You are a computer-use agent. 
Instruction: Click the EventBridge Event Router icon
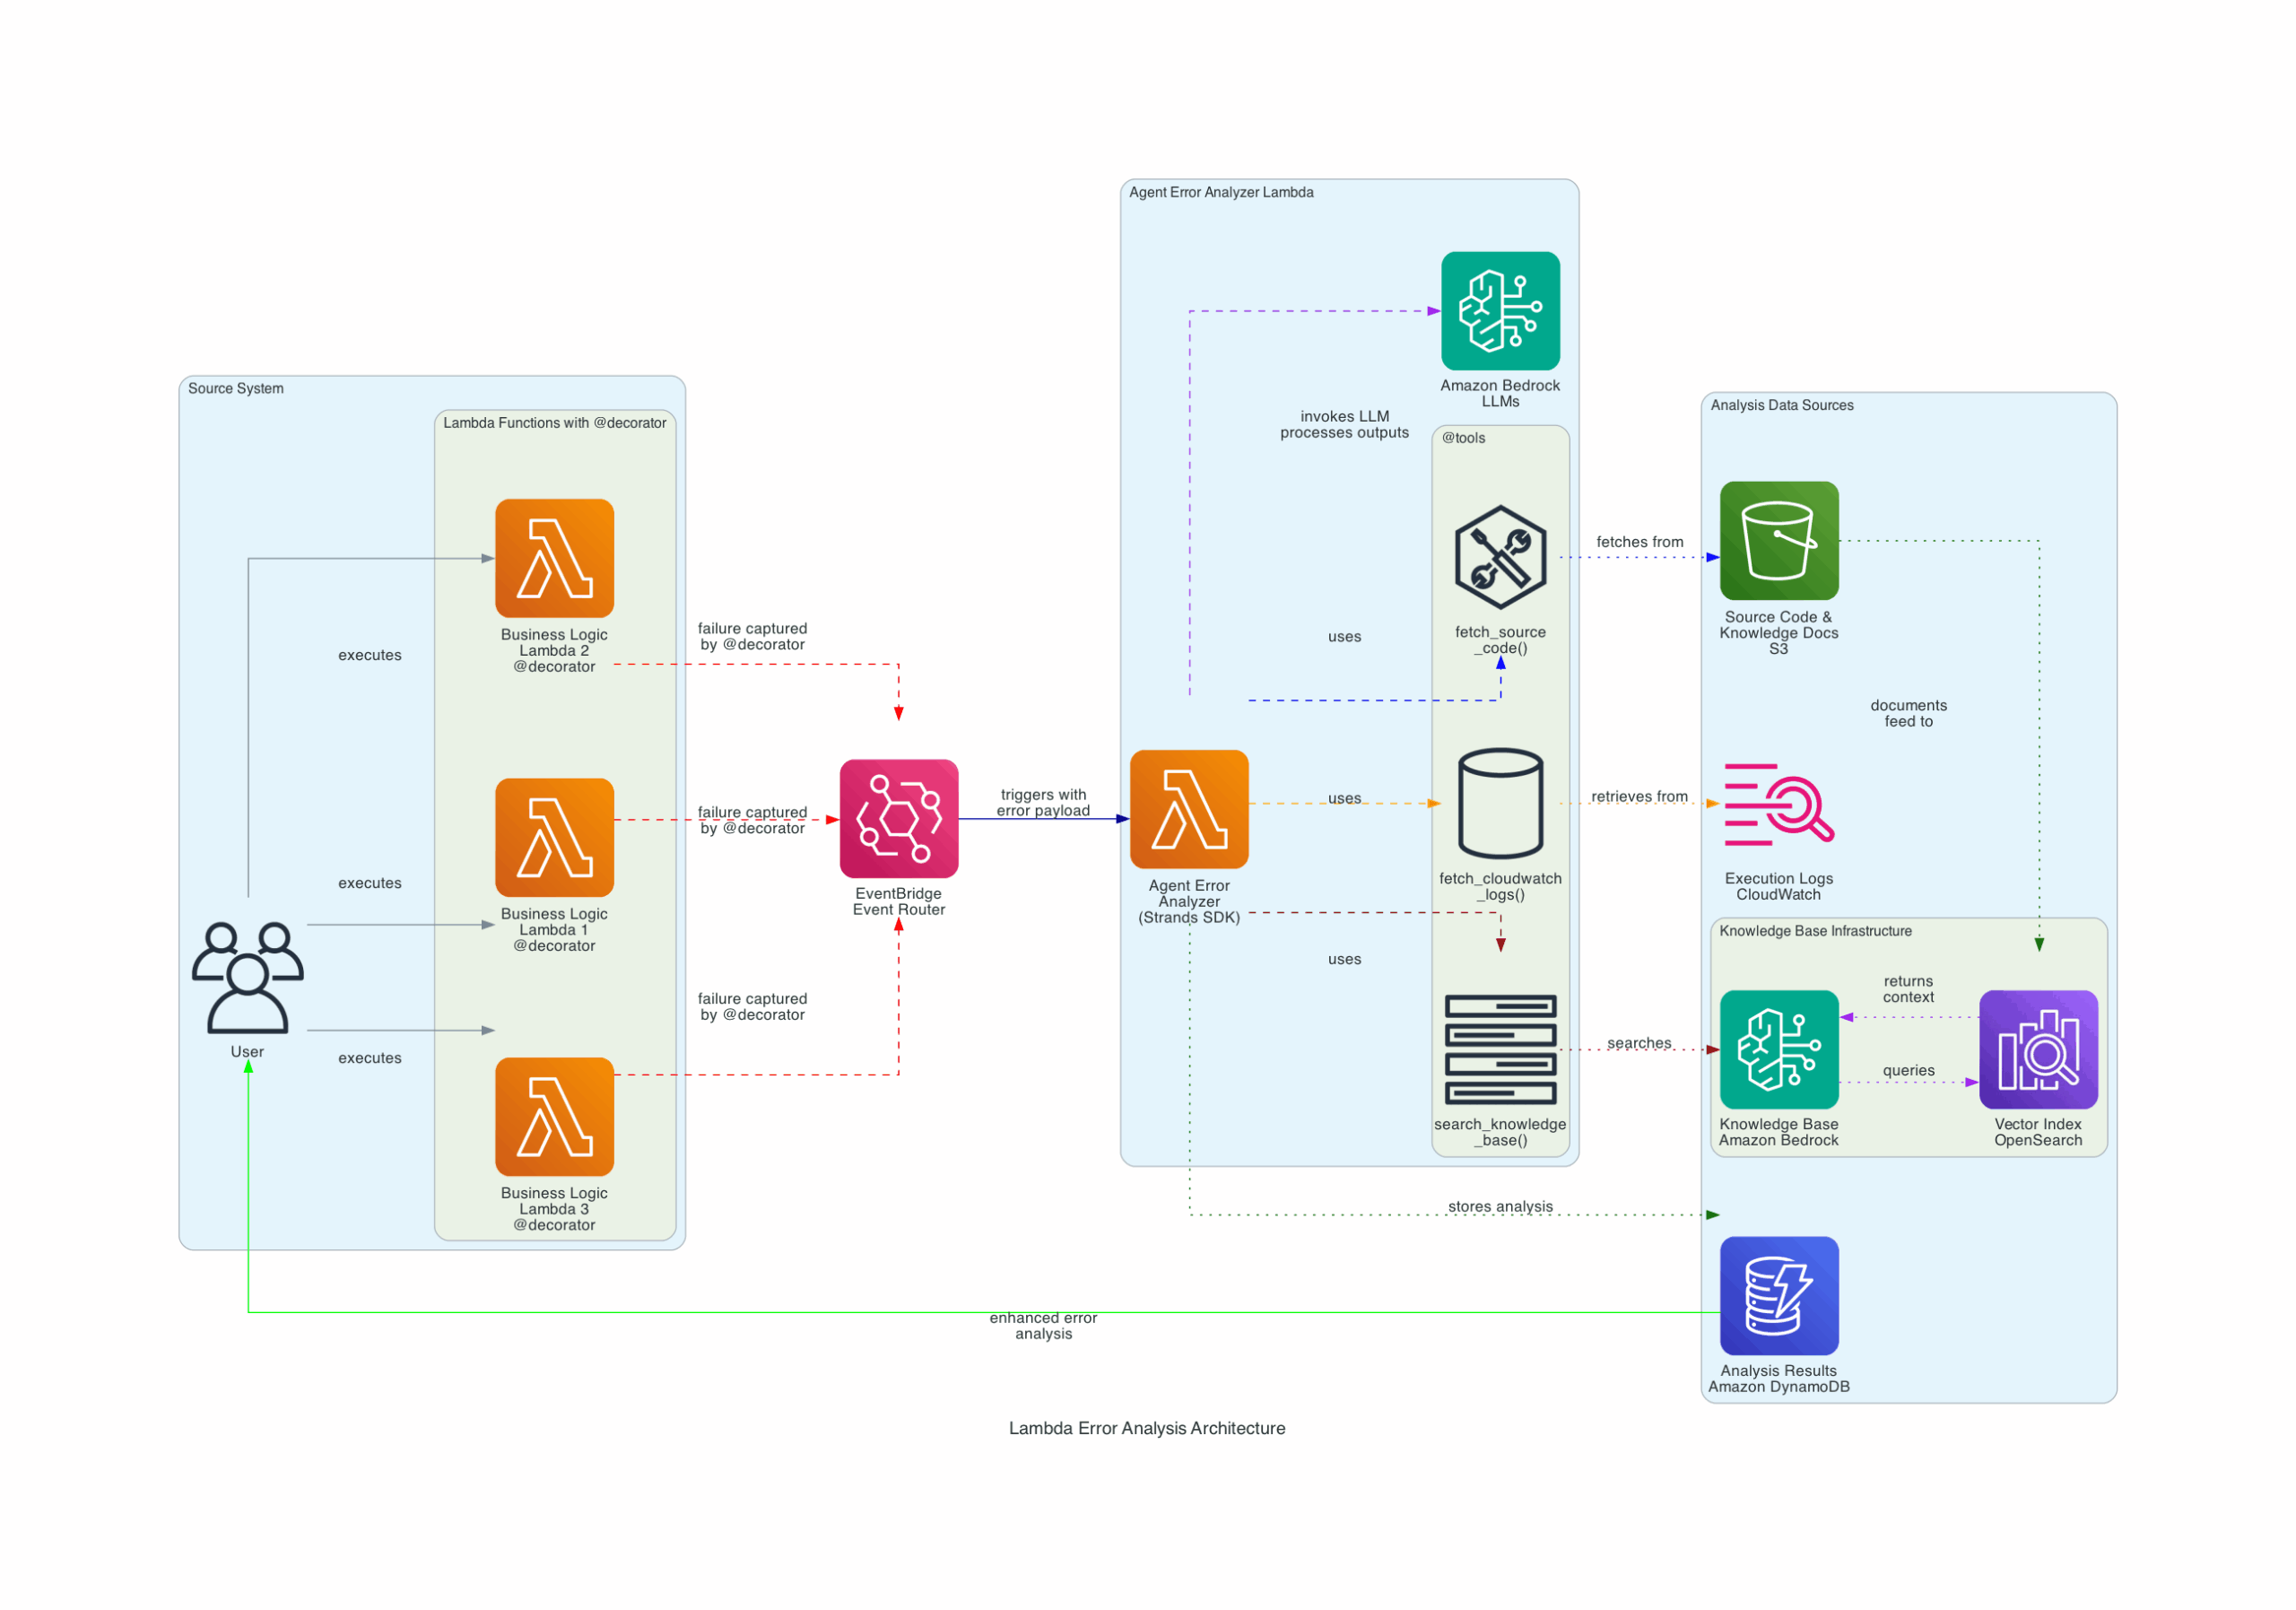898,818
